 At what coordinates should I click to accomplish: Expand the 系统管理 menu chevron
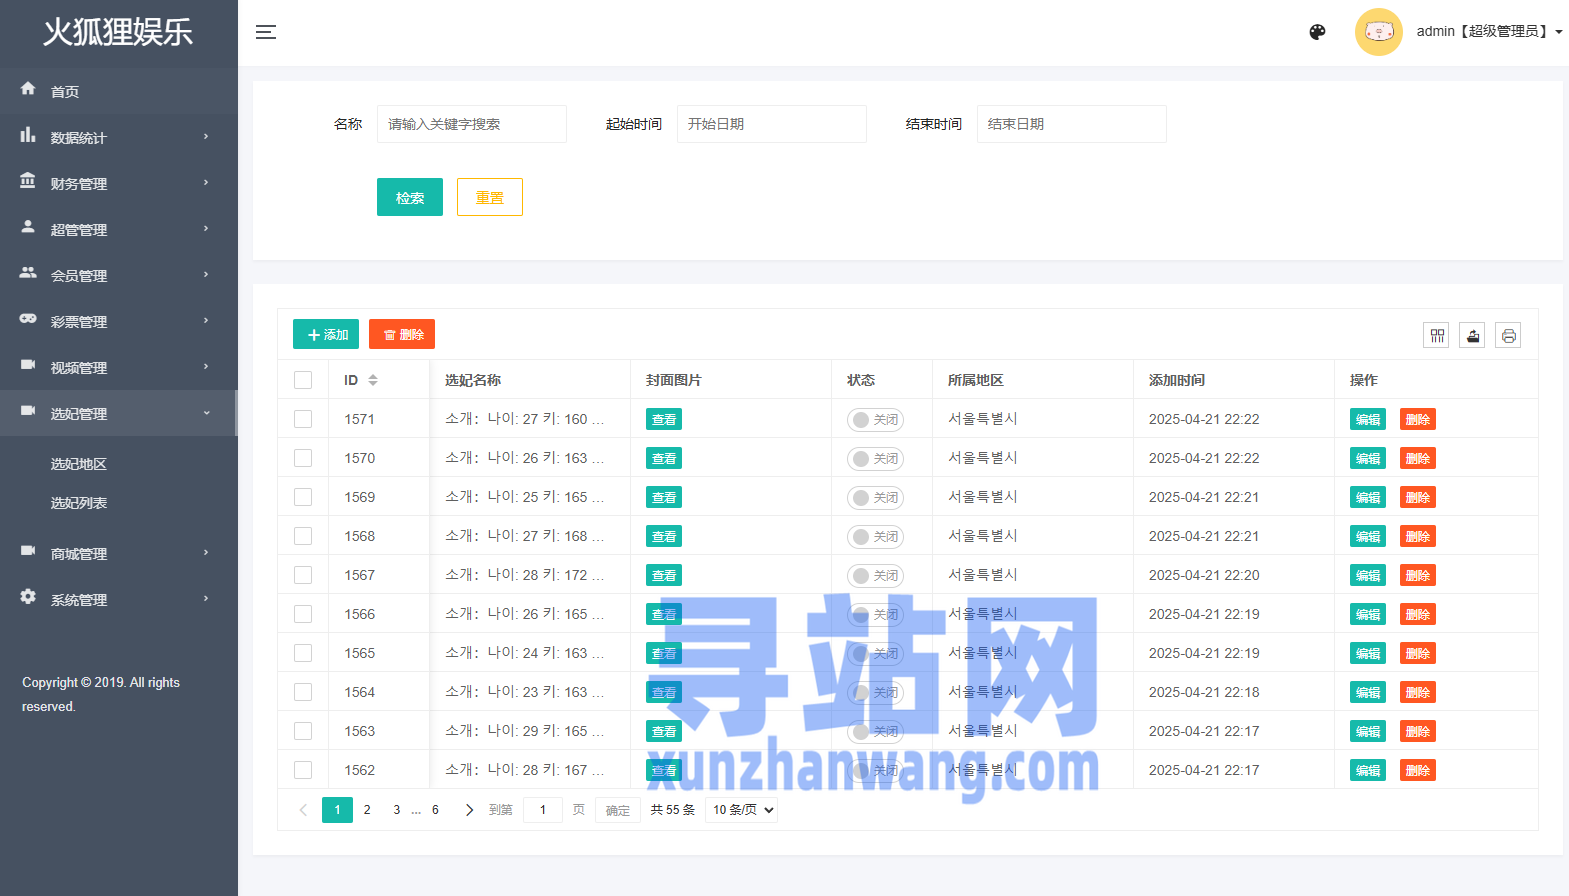pyautogui.click(x=206, y=598)
